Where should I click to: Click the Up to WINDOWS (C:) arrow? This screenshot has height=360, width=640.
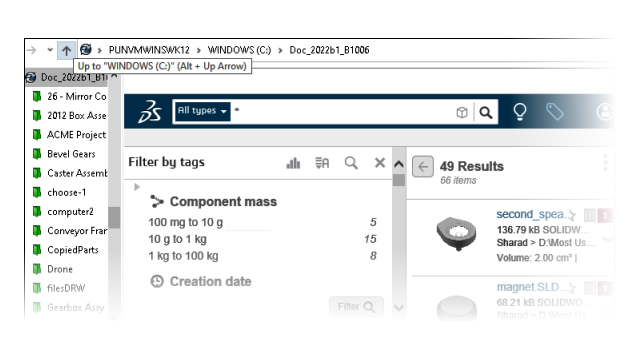point(66,50)
